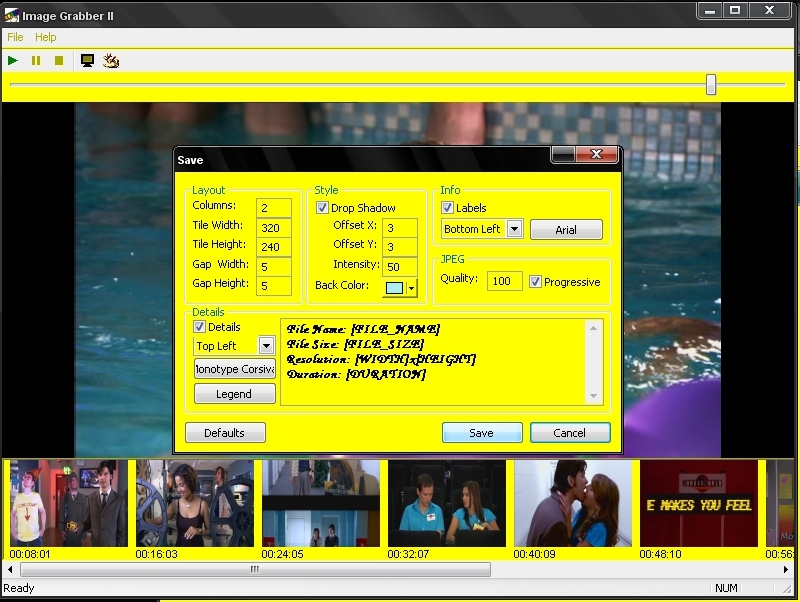Click the Gap Height input field

coord(273,286)
